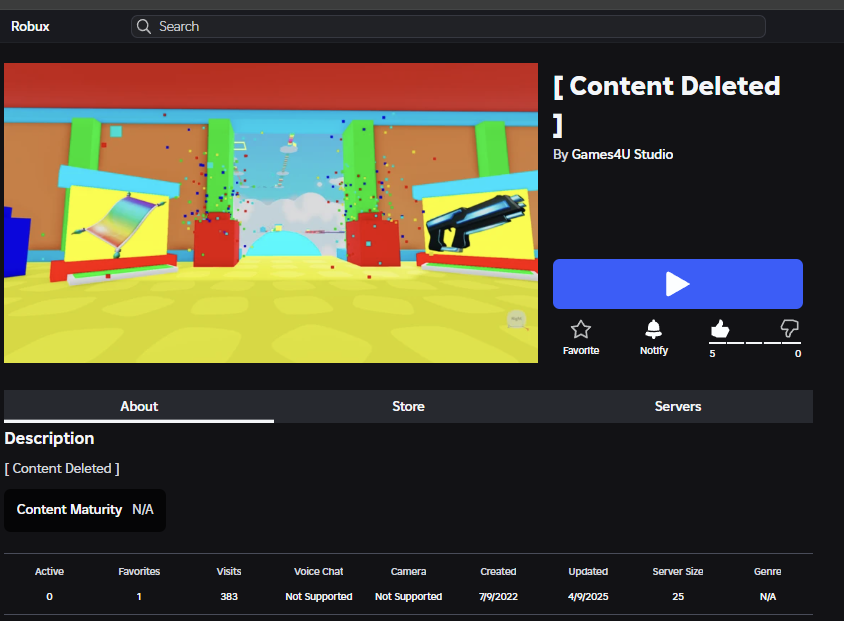The width and height of the screenshot is (844, 621).
Task: Click the Favorites count 1
Action: (x=139, y=596)
